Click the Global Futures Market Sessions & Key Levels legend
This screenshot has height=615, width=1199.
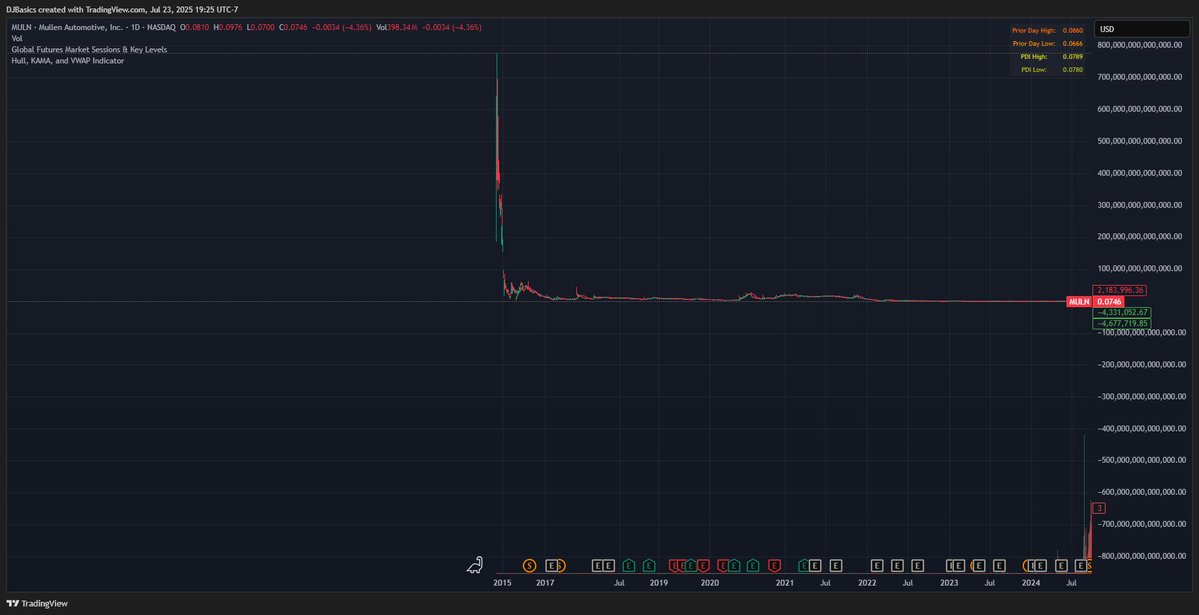point(89,49)
